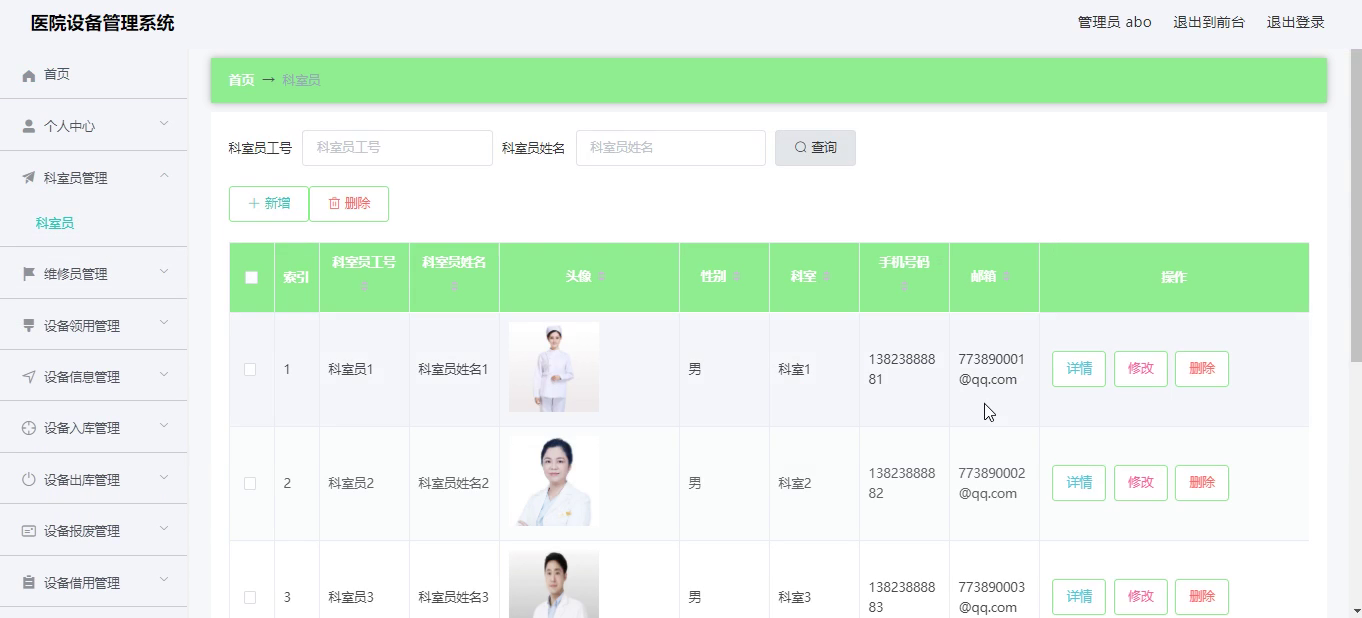
Task: Expand the 设备信息管理 menu chevron
Action: (164, 375)
